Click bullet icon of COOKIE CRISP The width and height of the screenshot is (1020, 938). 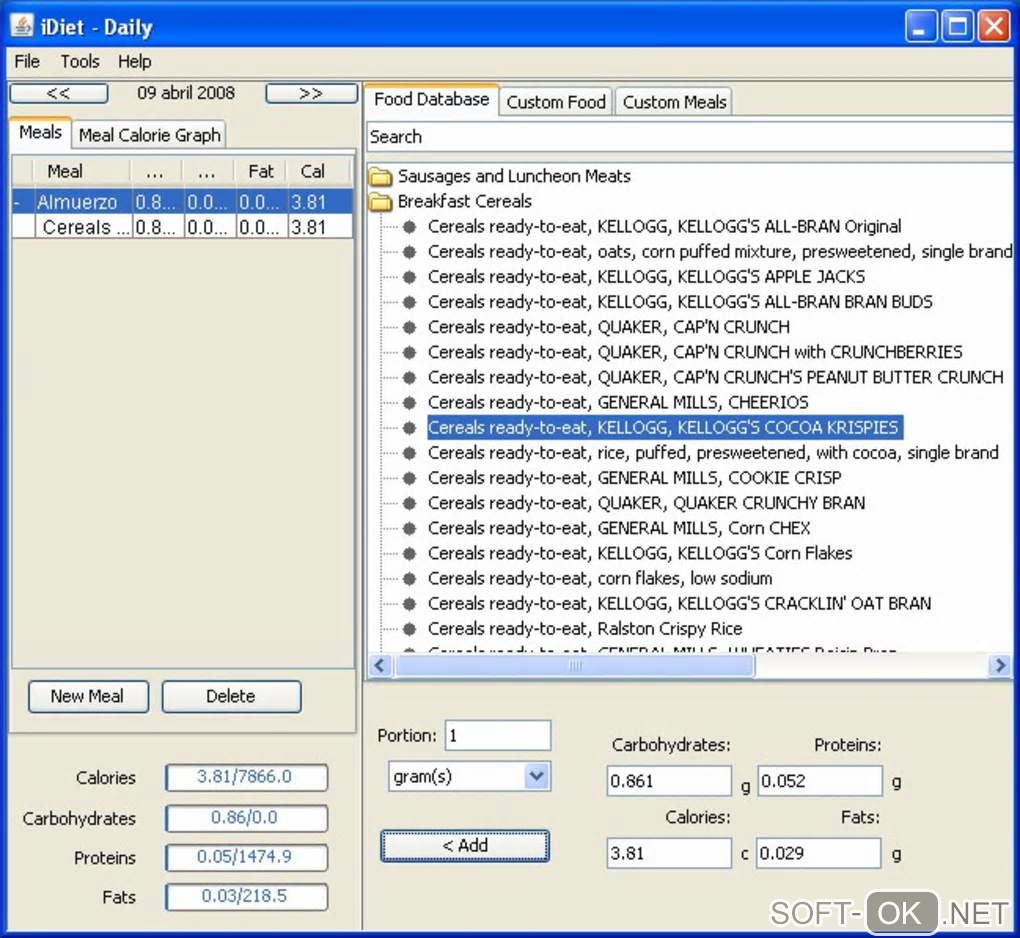[409, 478]
